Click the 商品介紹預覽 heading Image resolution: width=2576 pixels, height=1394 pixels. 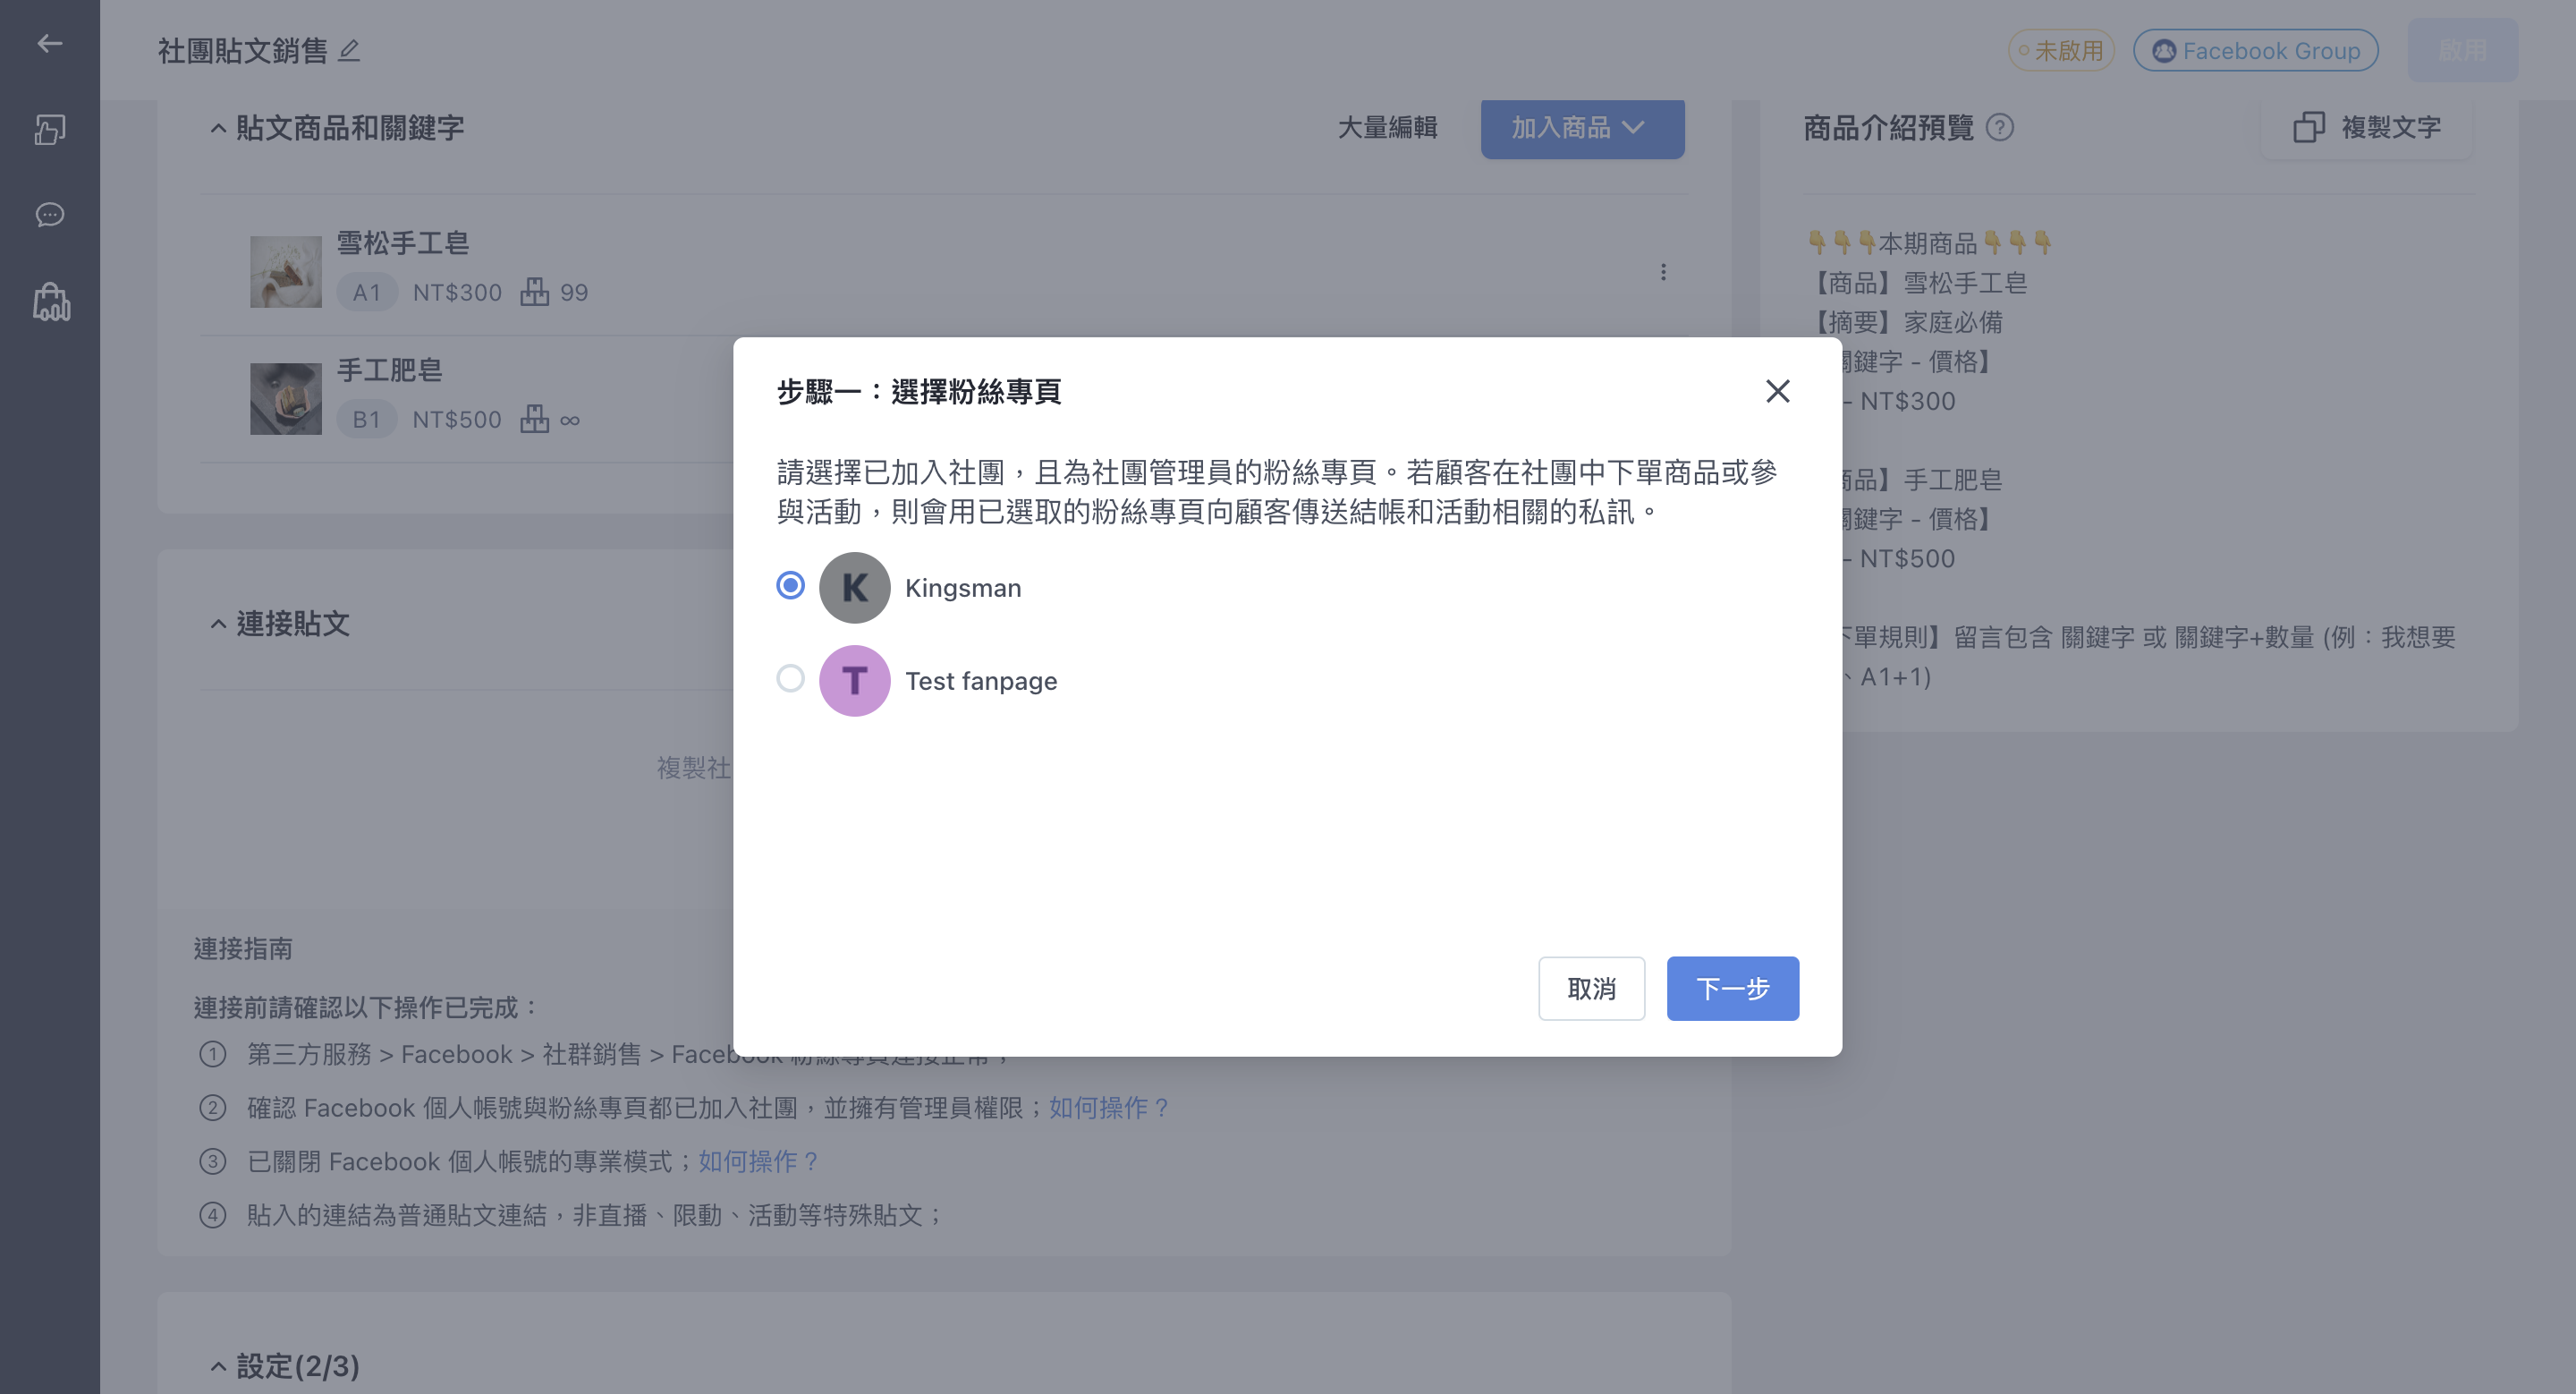1888,128
